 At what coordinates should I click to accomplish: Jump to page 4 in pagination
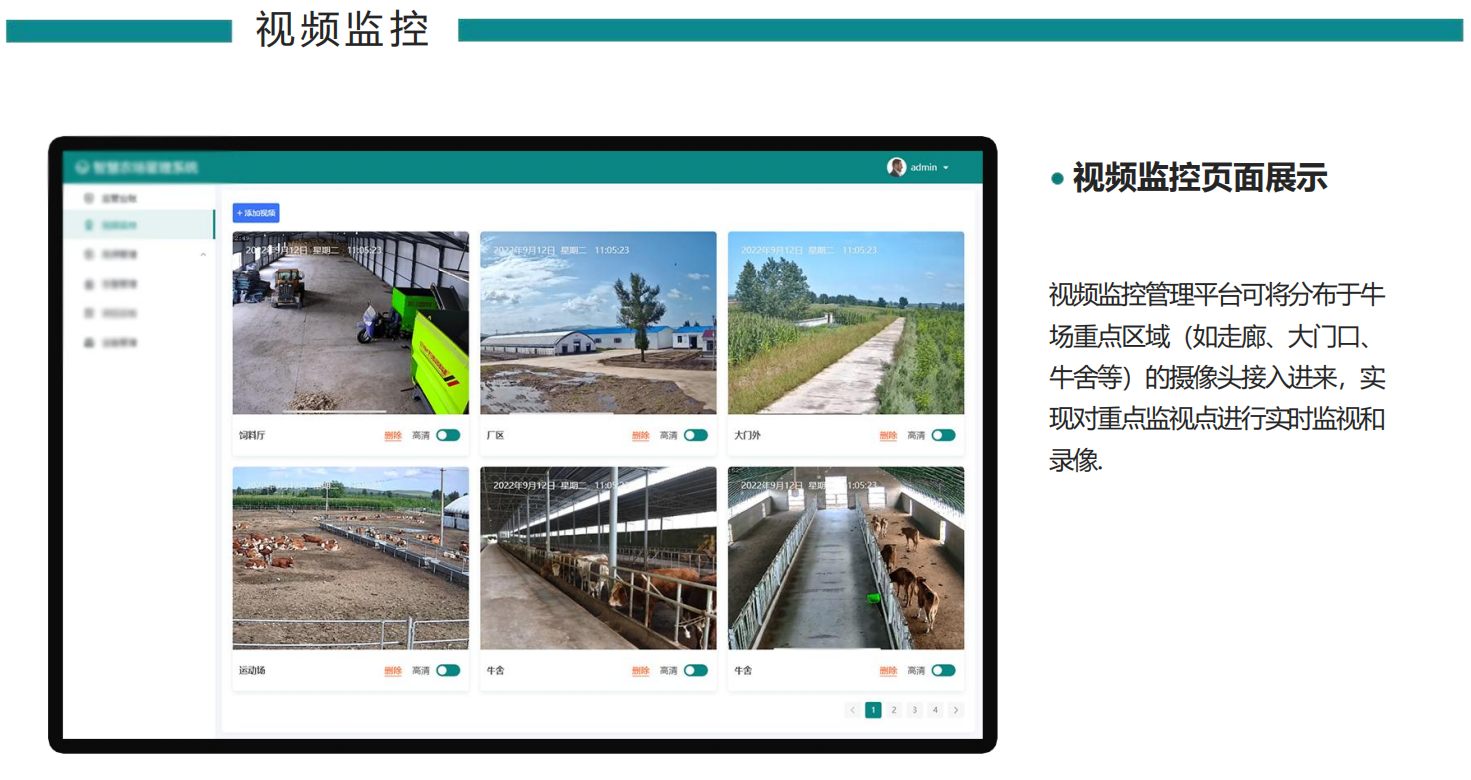(x=935, y=710)
